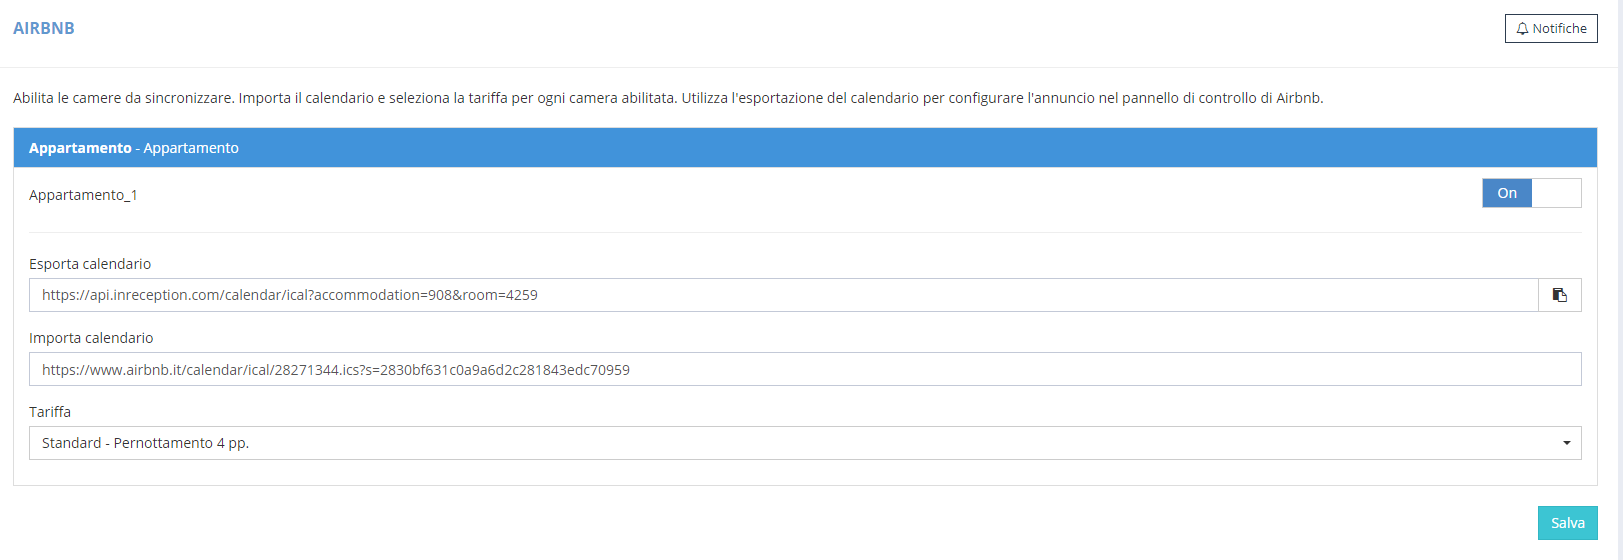Copy the export calendar URL icon

[1560, 295]
